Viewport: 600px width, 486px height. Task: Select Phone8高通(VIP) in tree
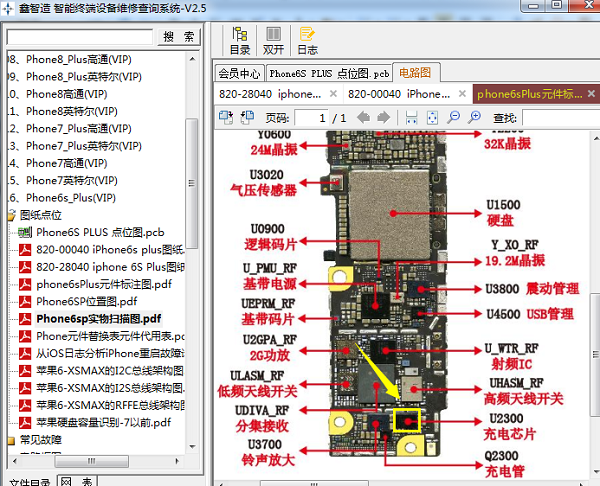coord(67,94)
